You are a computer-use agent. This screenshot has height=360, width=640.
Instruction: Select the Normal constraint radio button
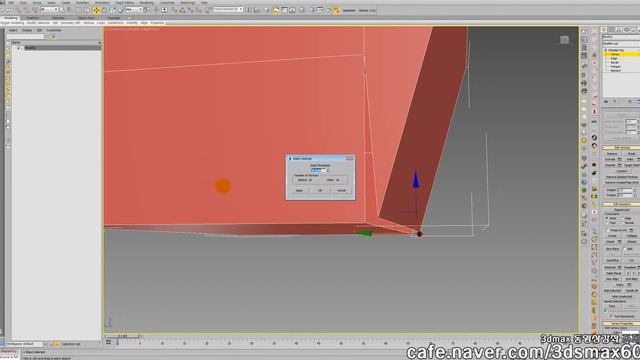(x=622, y=223)
